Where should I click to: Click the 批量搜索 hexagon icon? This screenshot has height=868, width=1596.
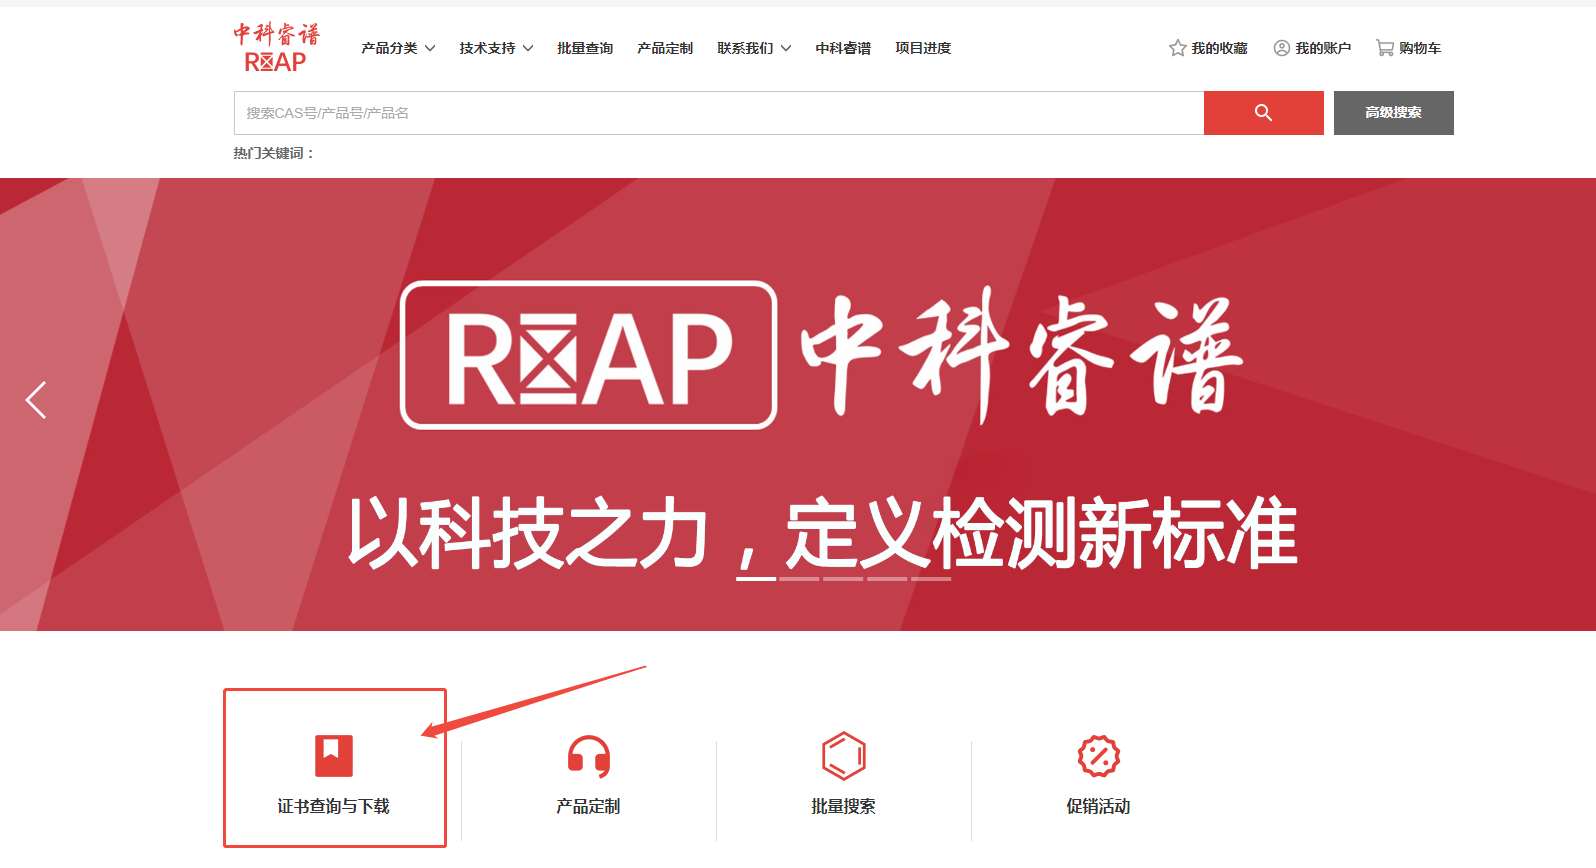coord(843,756)
